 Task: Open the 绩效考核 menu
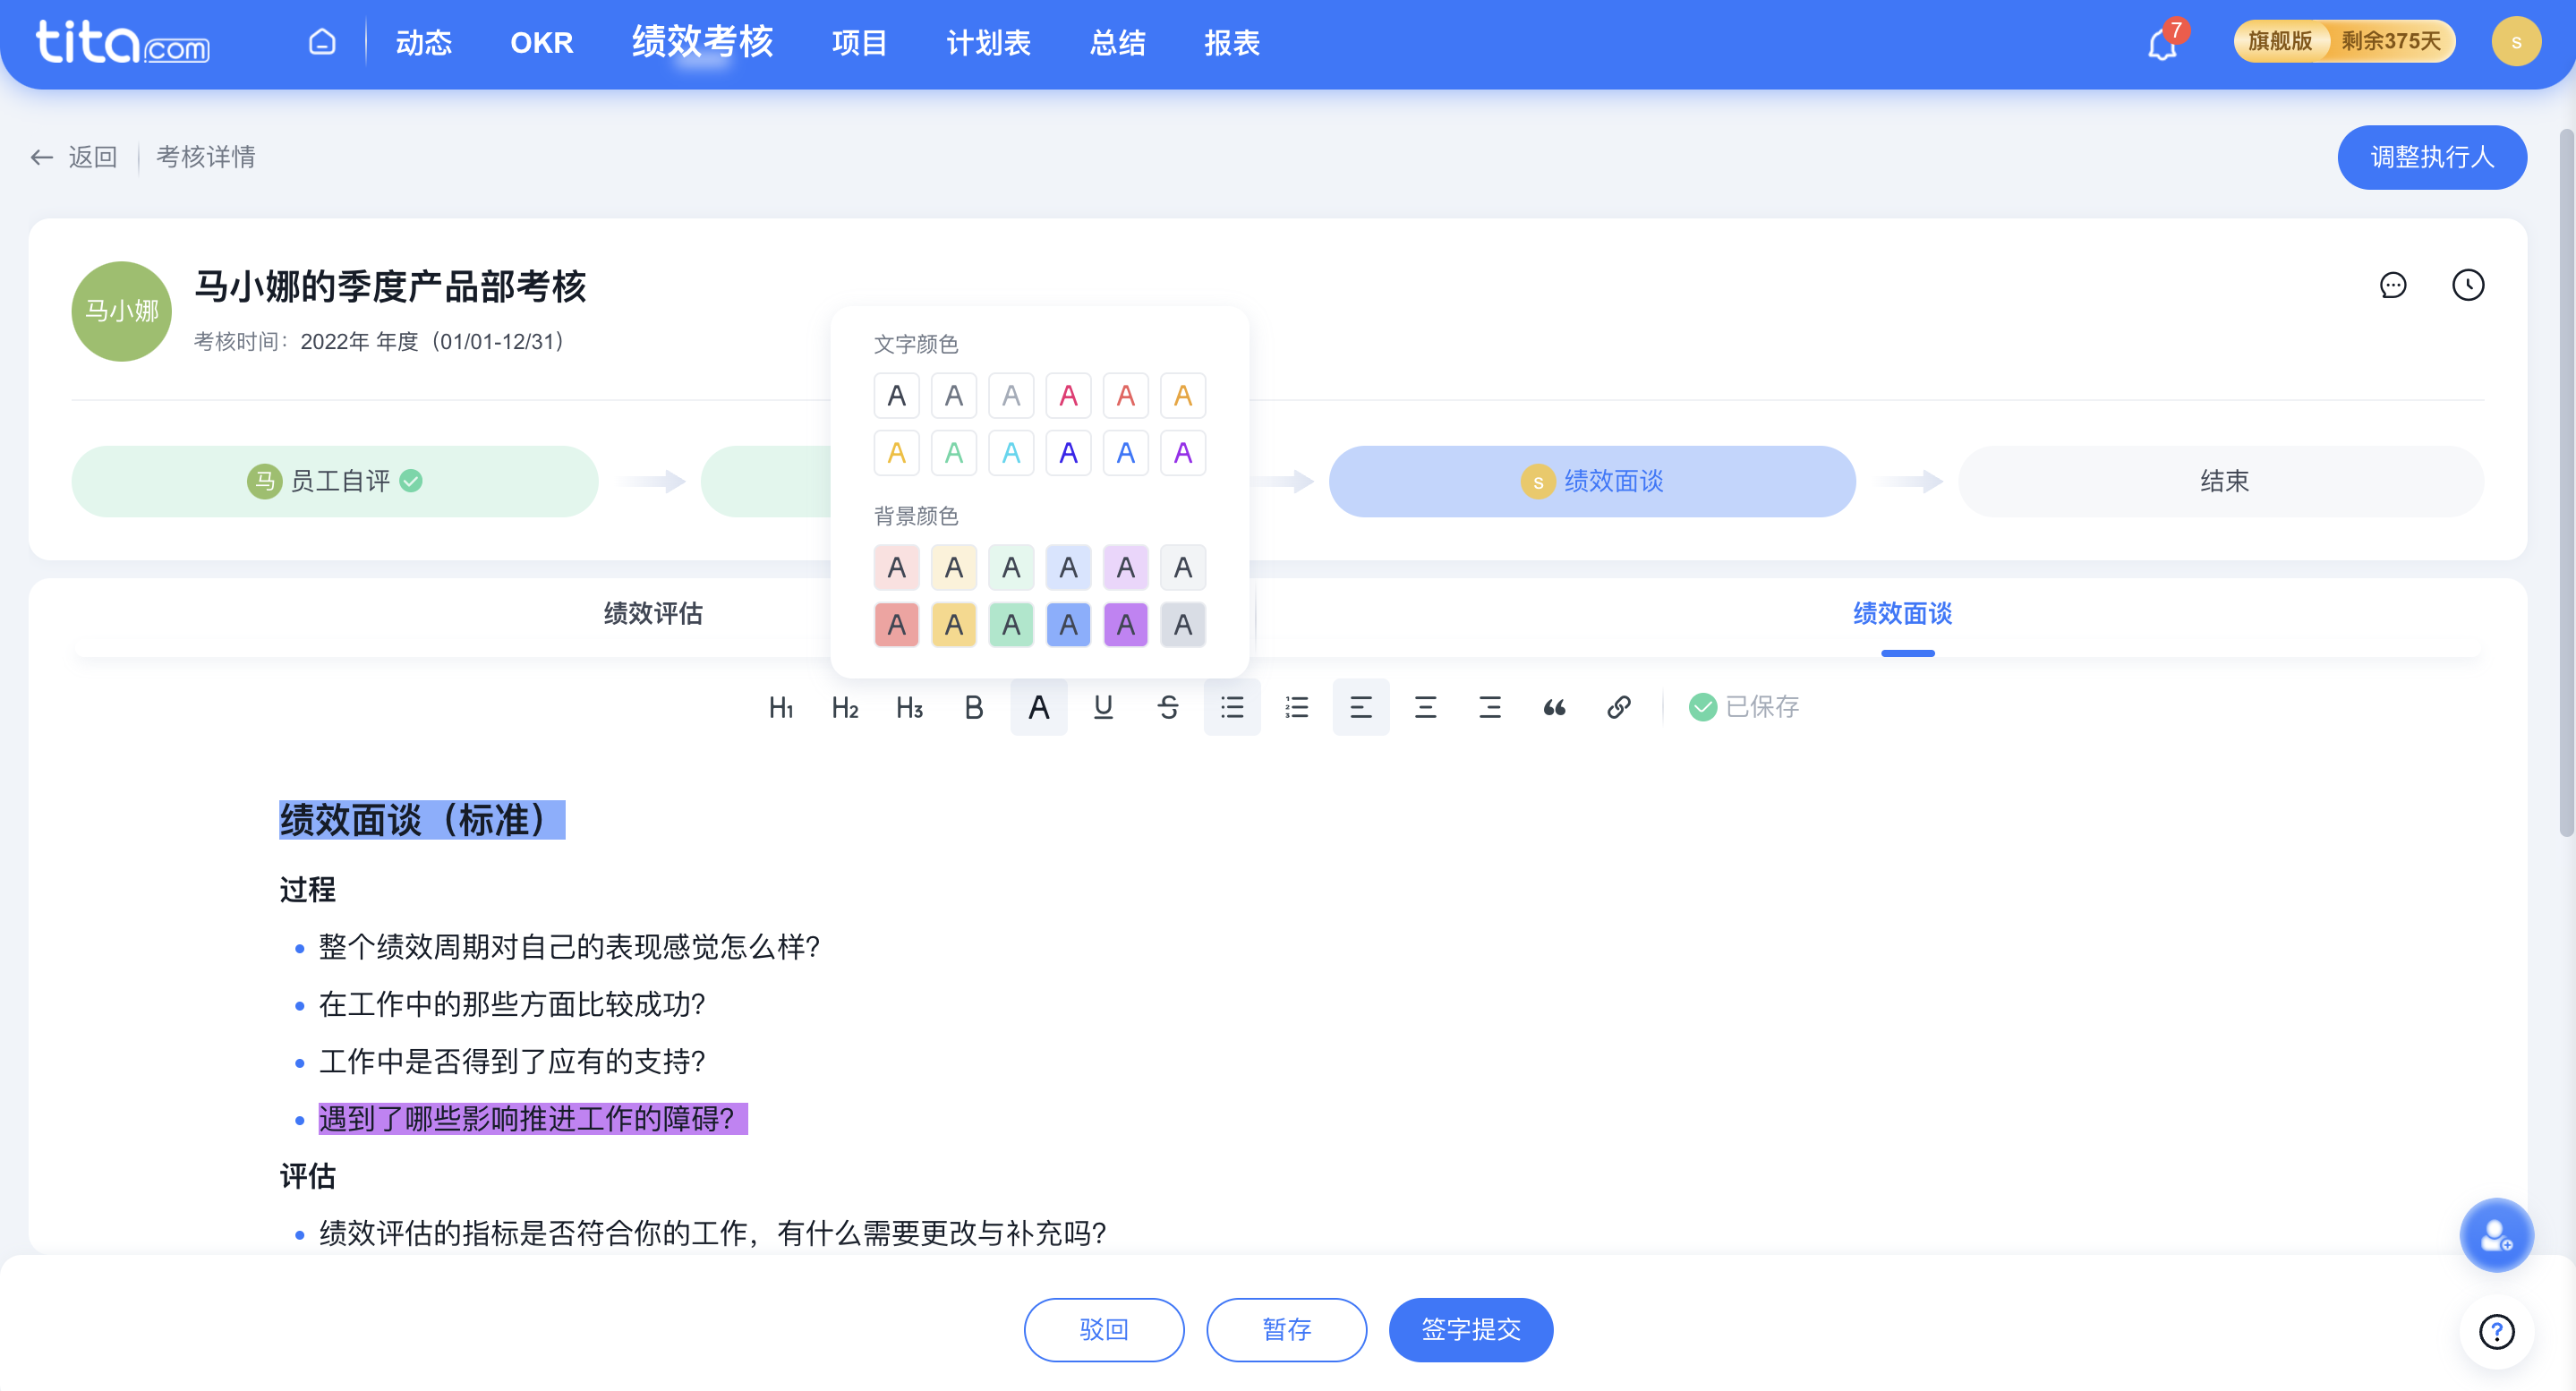pyautogui.click(x=703, y=42)
